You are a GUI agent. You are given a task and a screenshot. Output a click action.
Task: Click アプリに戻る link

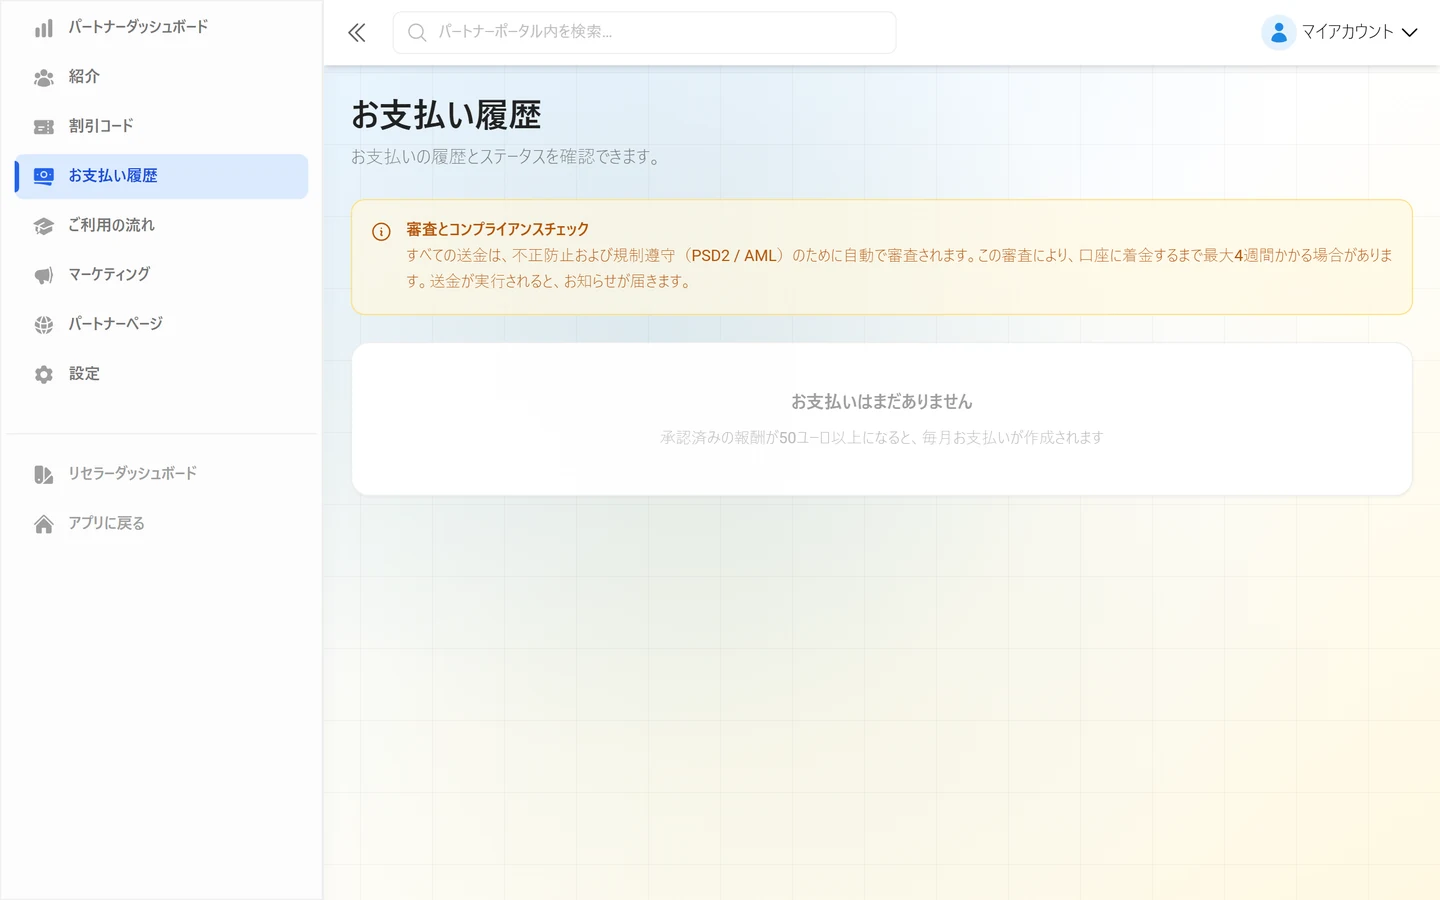161,523
